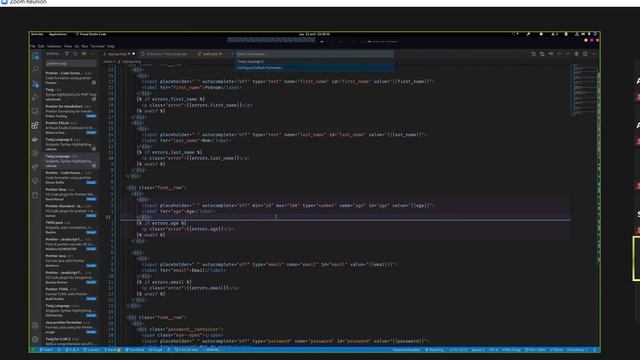Select the Twig for Craft 2 extension row
Screen dimensions: 640x360
[71, 341]
